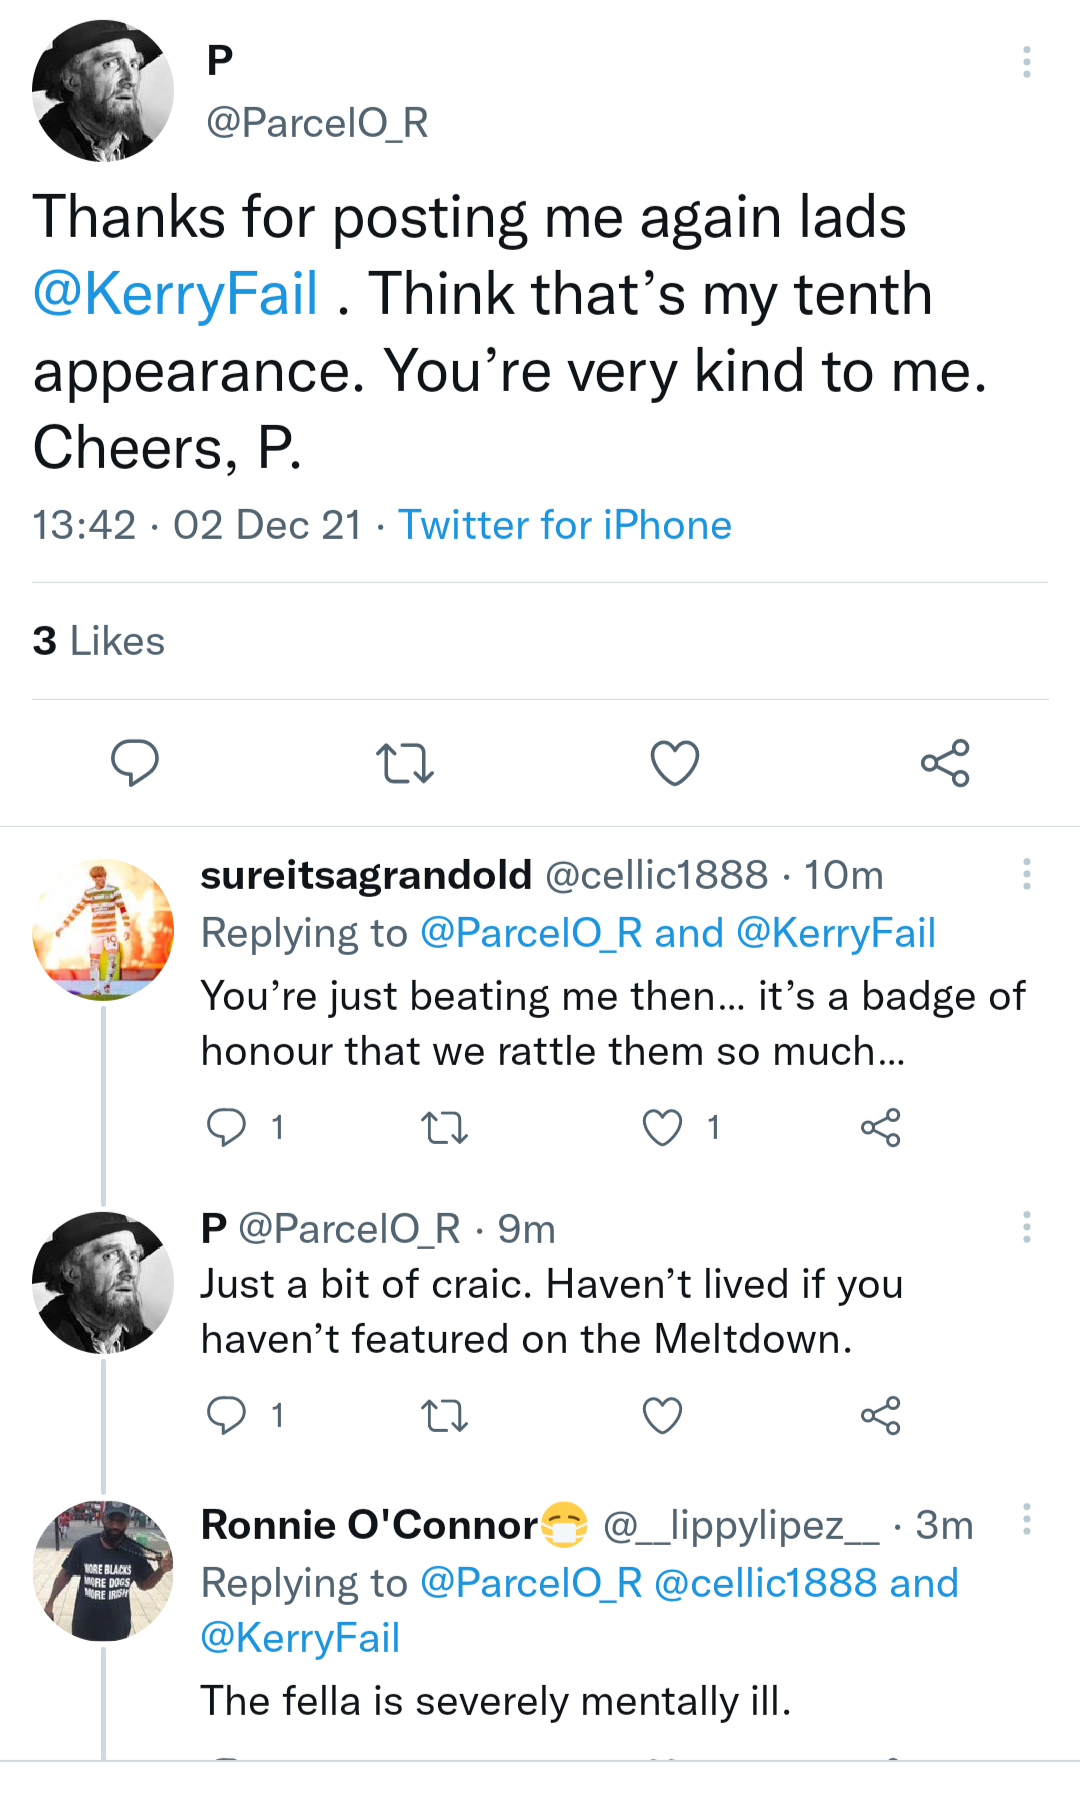Share the main tweet by P

tap(945, 763)
